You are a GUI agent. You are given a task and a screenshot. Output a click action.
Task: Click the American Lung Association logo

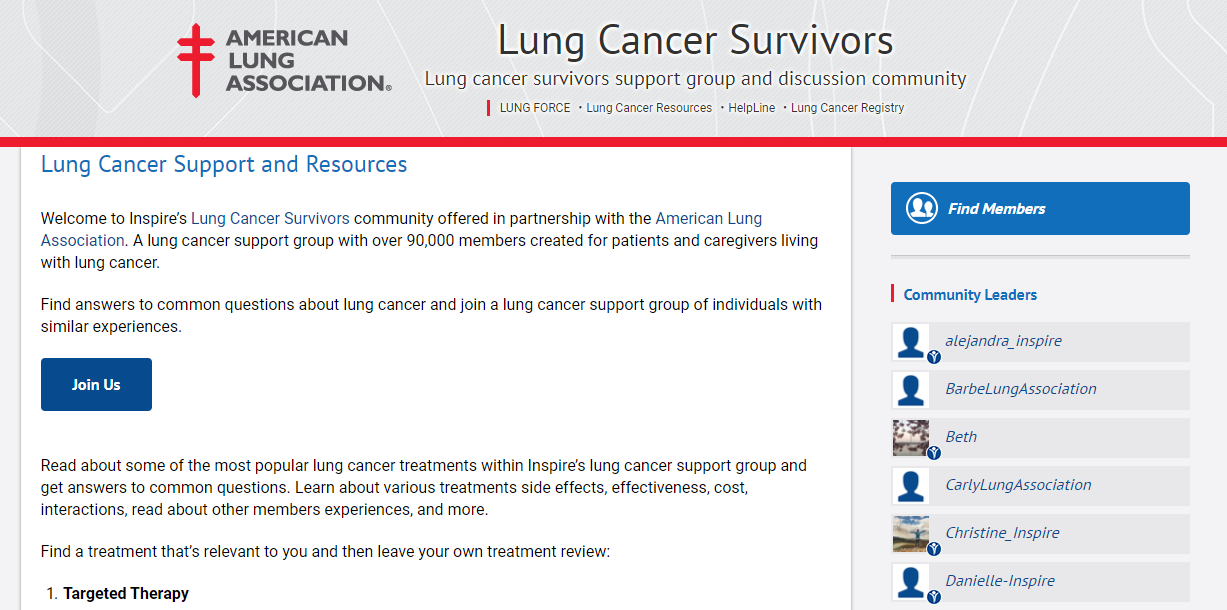(284, 62)
